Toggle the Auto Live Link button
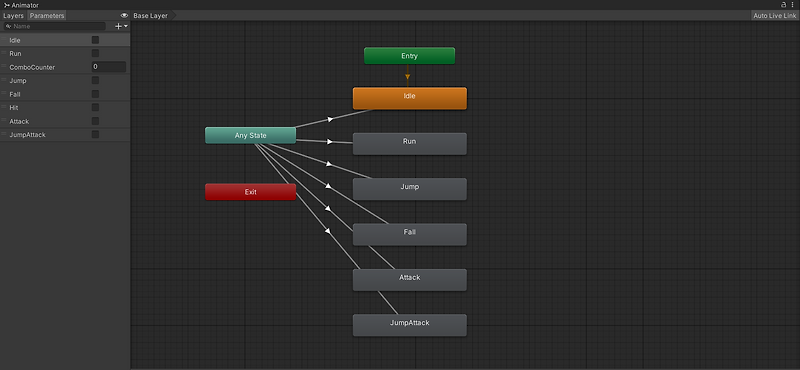Image resolution: width=800 pixels, height=370 pixels. [x=774, y=16]
